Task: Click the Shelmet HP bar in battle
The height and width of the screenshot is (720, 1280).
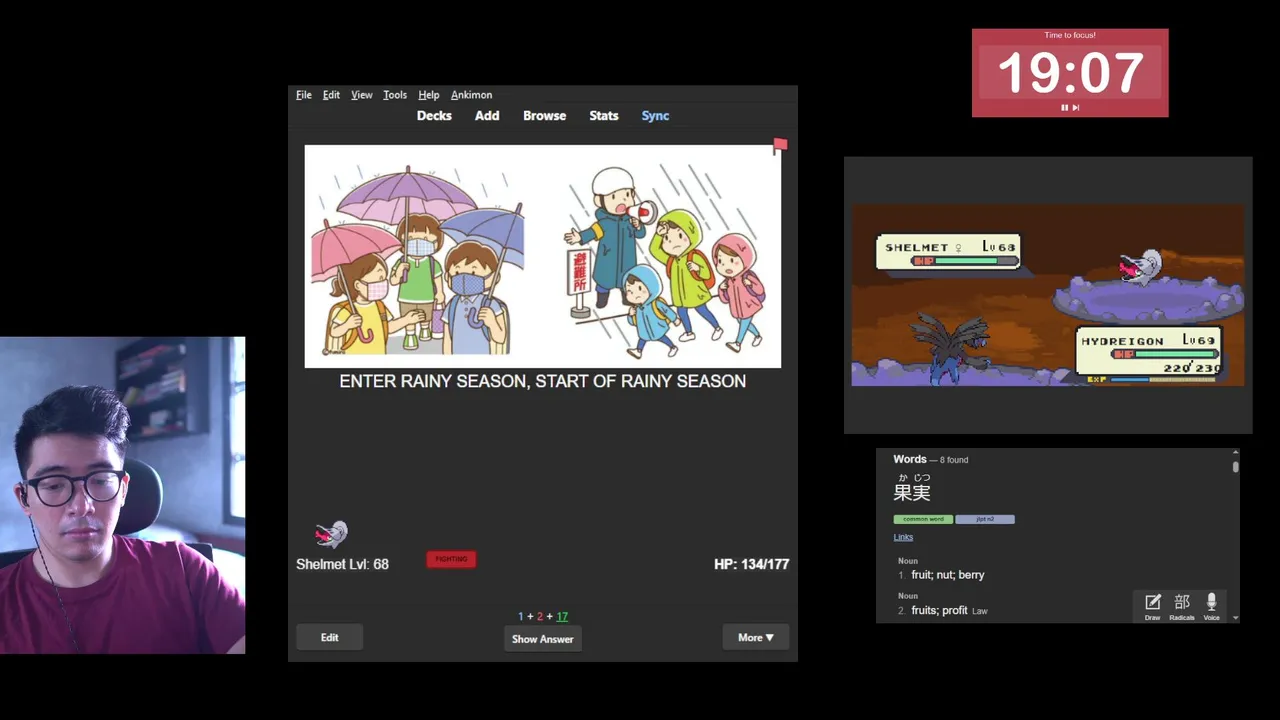Action: [x=966, y=261]
